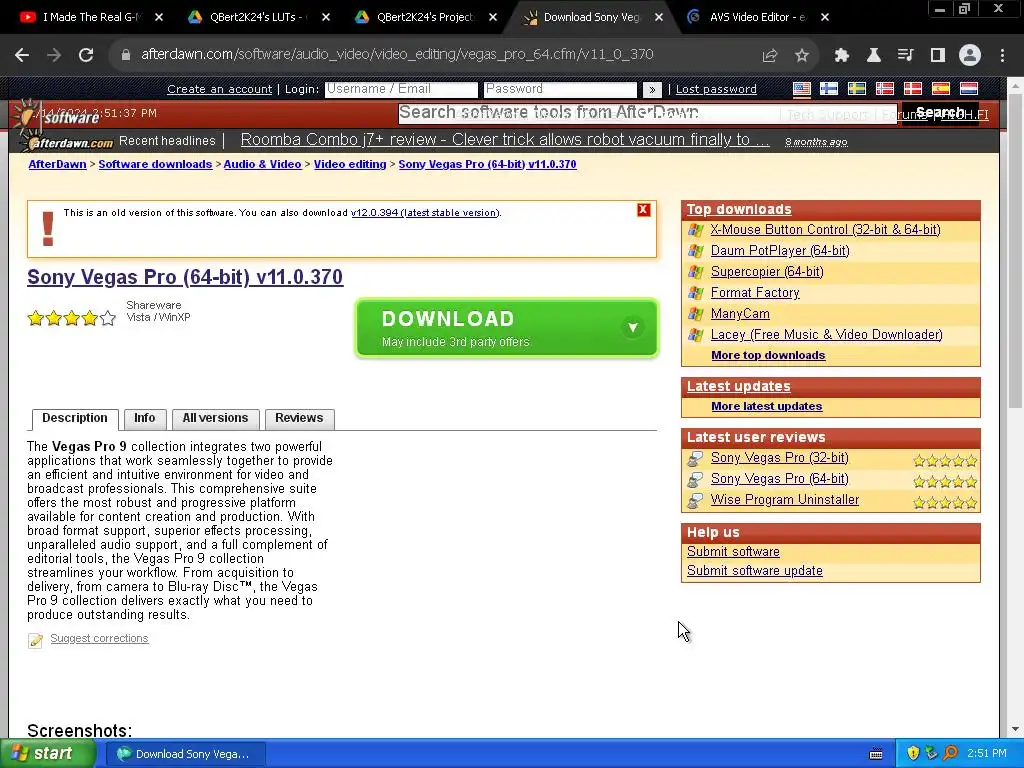The height and width of the screenshot is (768, 1024).
Task: Close the YouTube 'I Made The Real G-M' tab
Action: [x=159, y=17]
